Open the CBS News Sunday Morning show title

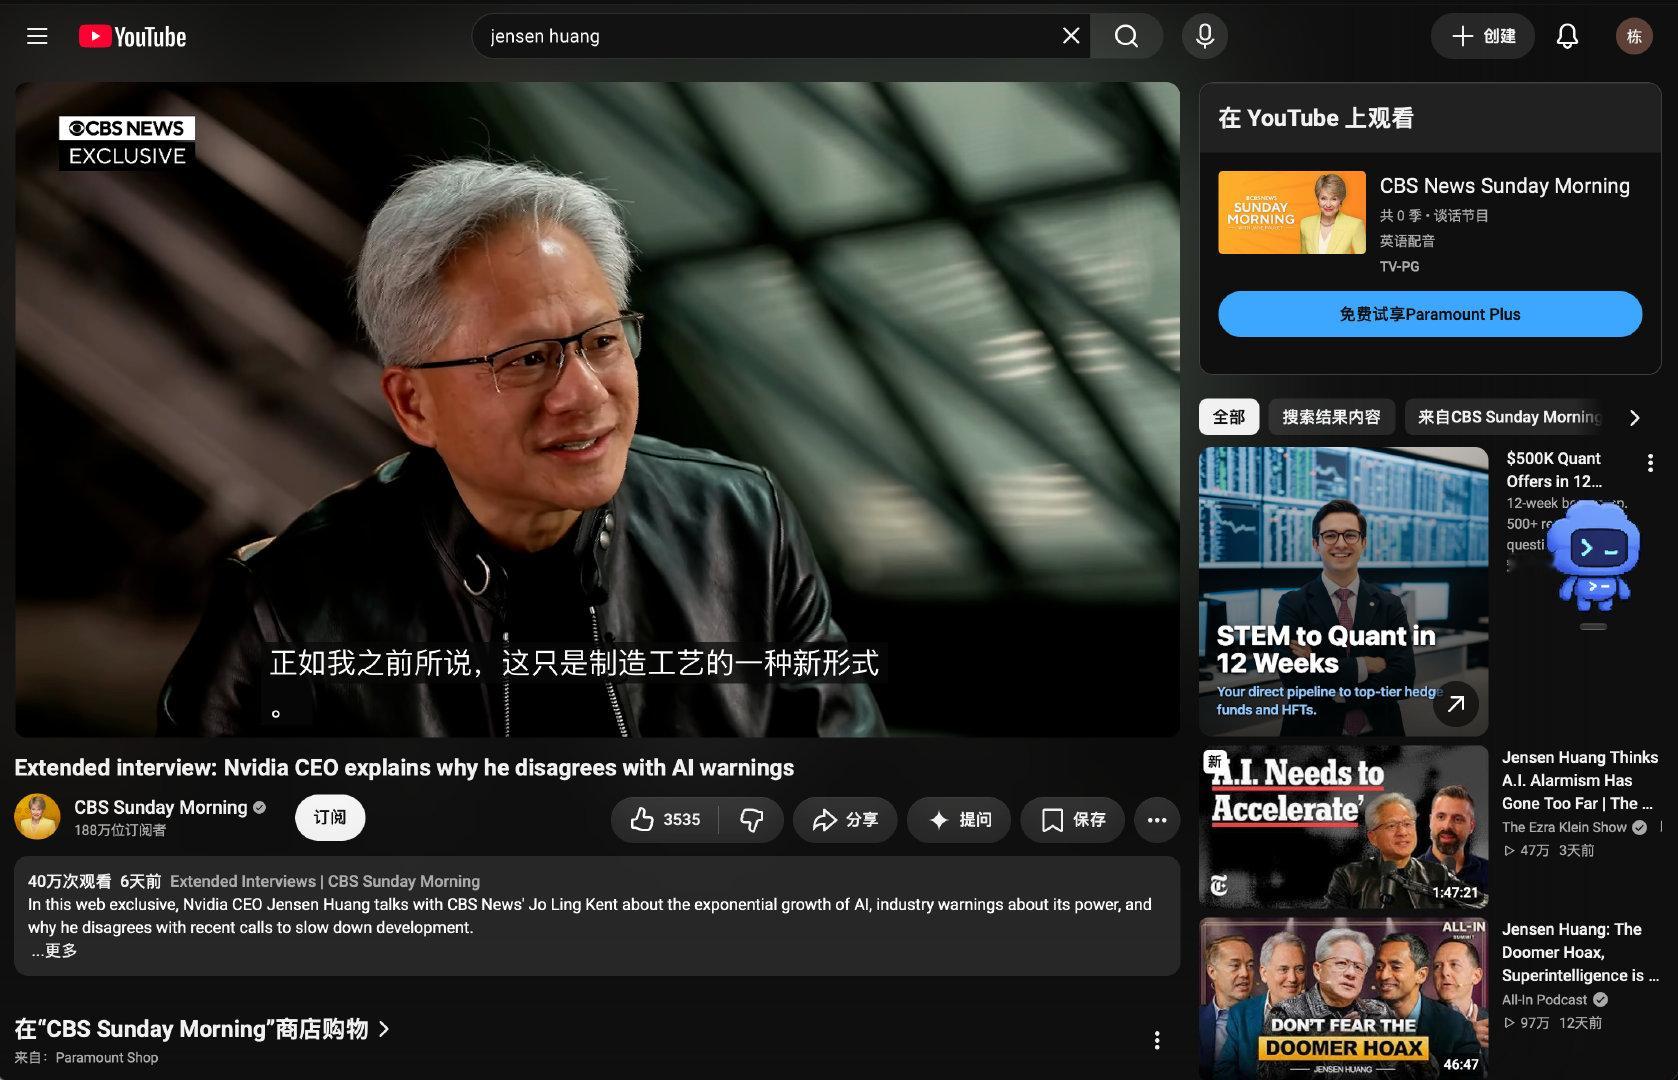(x=1505, y=186)
